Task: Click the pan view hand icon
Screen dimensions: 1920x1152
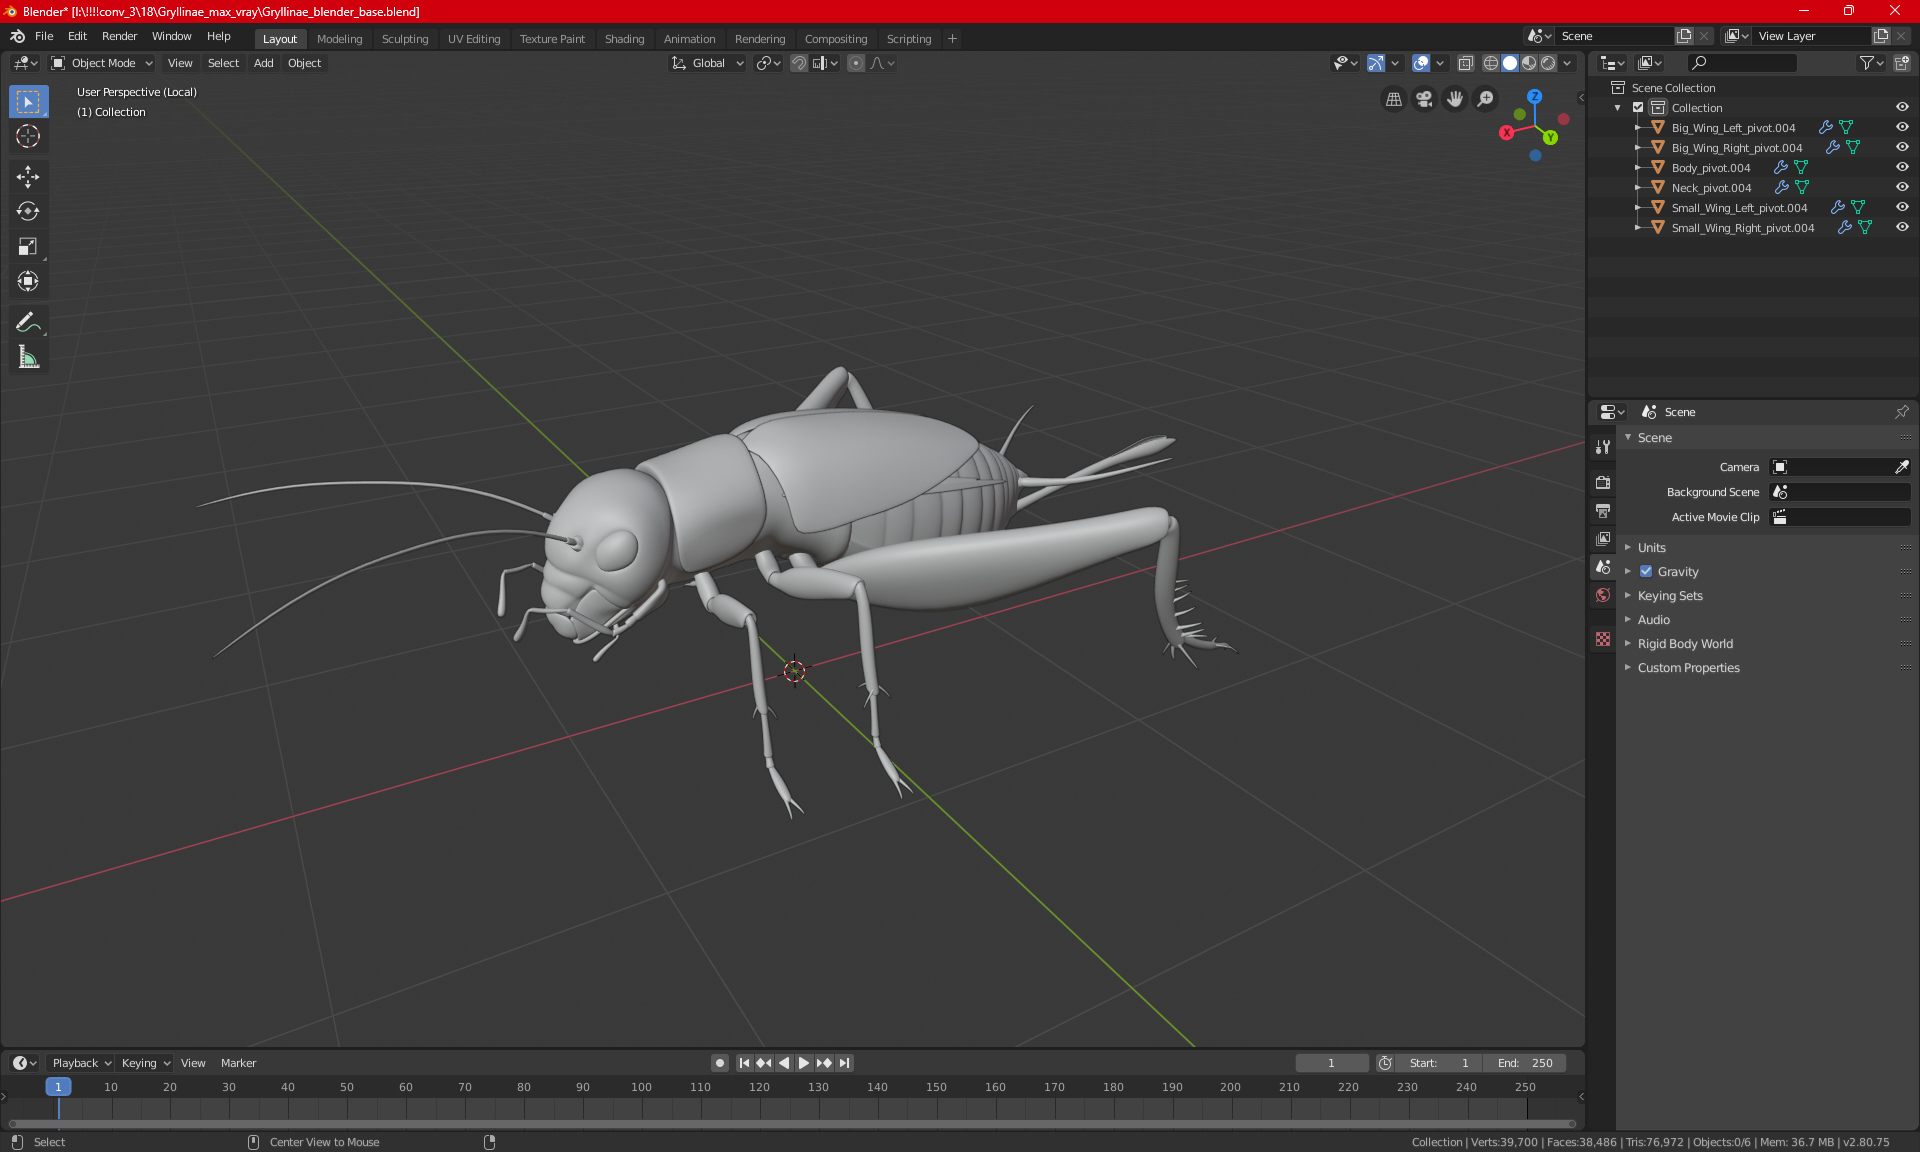Action: tap(1455, 99)
